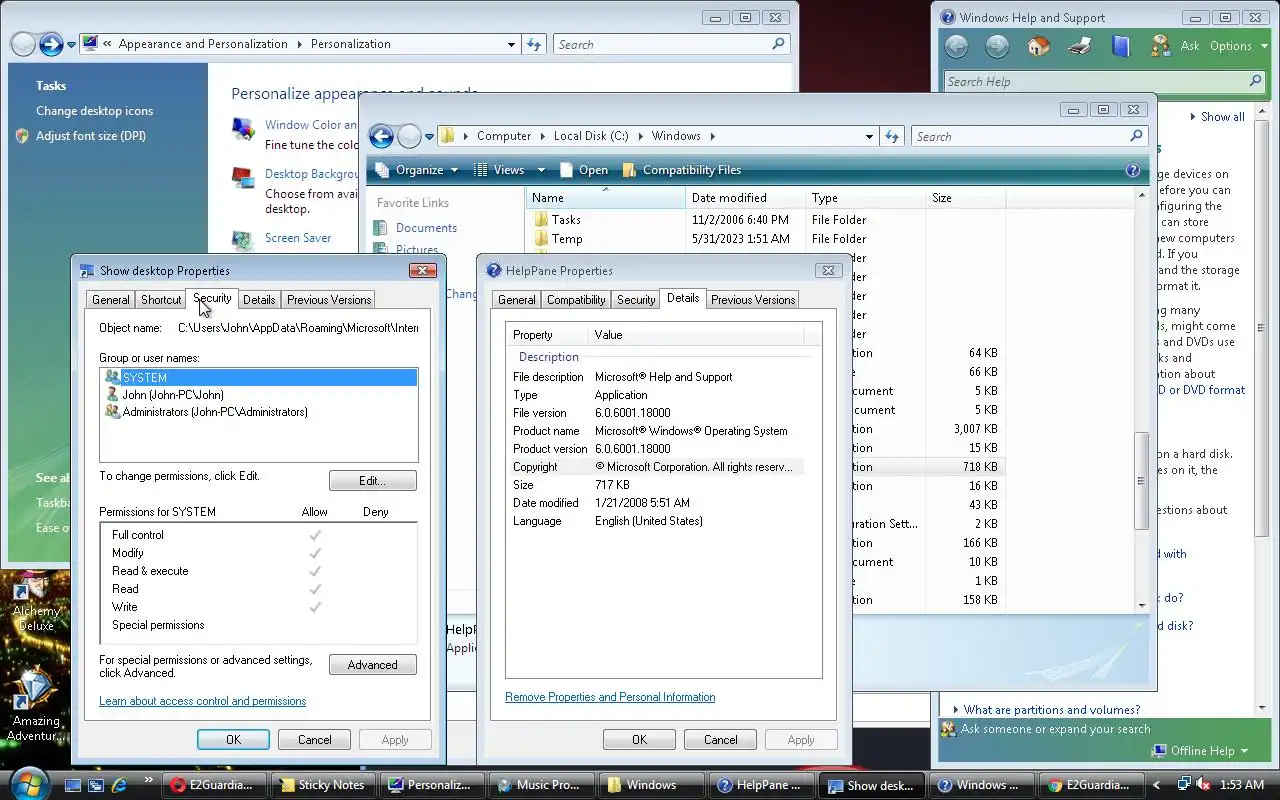1280x800 pixels.
Task: Click the magnifier icon in Search Help box
Action: click(1256, 81)
